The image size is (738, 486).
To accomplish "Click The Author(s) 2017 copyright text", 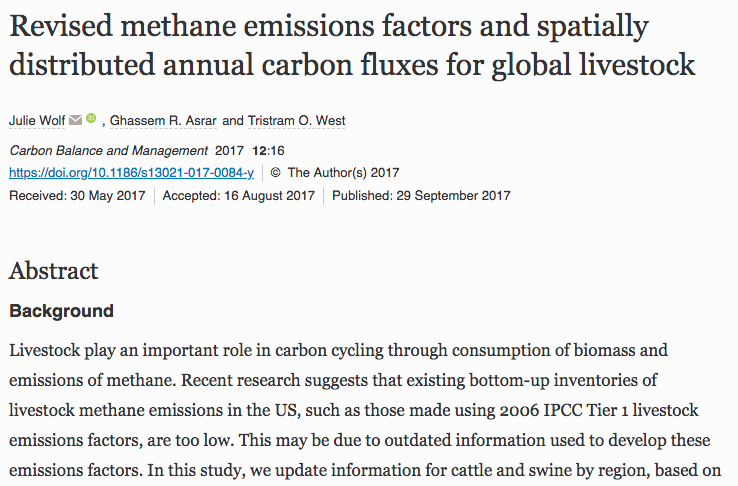I will tap(344, 173).
